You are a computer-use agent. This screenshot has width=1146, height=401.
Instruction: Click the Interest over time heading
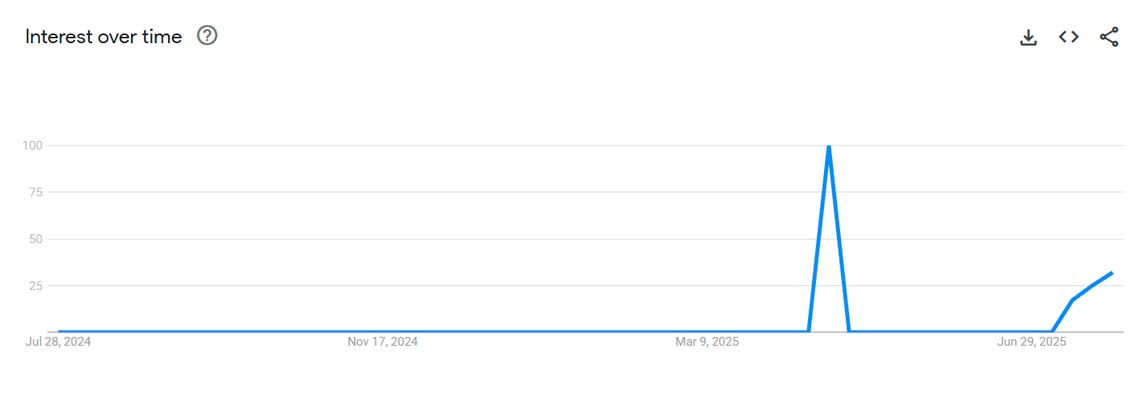point(104,37)
